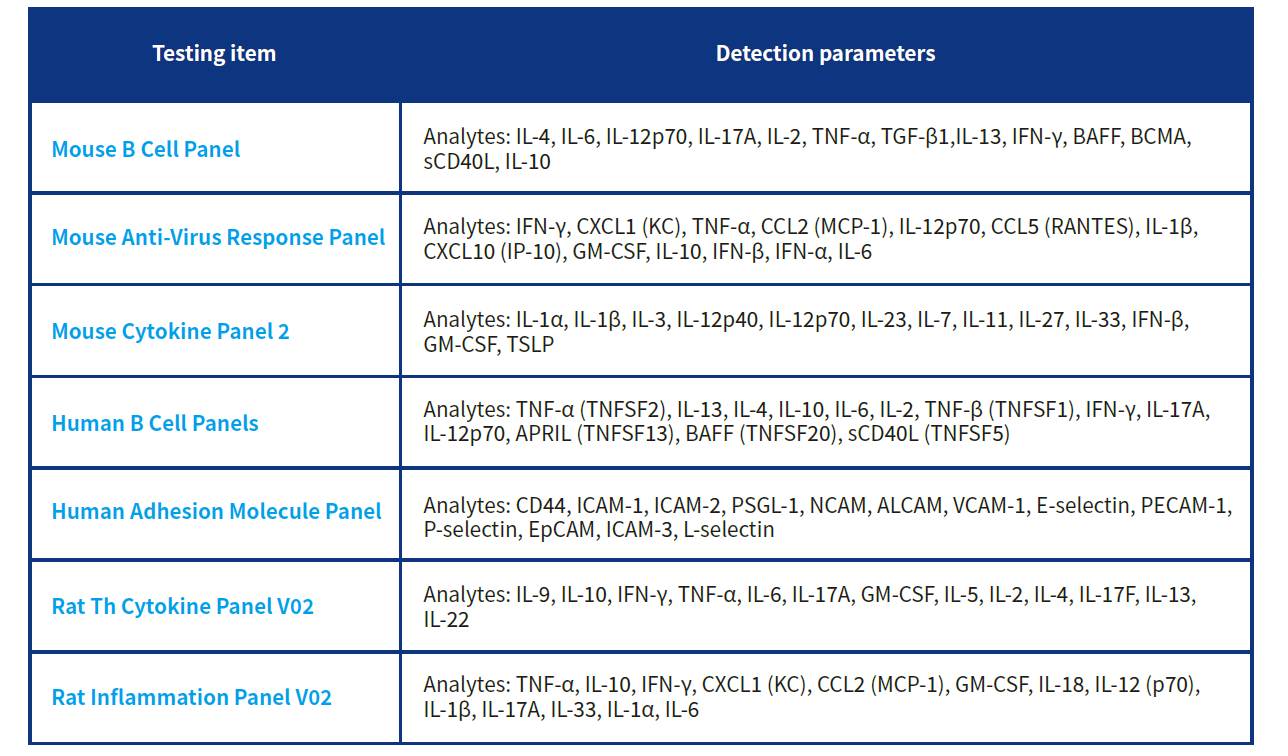The image size is (1288, 756).
Task: Follow the Mouse Cytokine Panel 2 link
Action: coord(171,331)
